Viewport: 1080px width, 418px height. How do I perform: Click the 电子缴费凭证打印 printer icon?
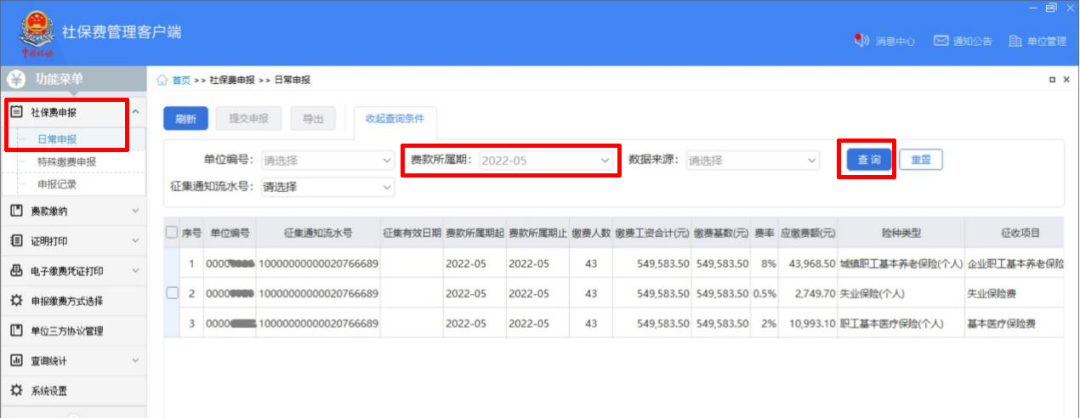pos(18,271)
